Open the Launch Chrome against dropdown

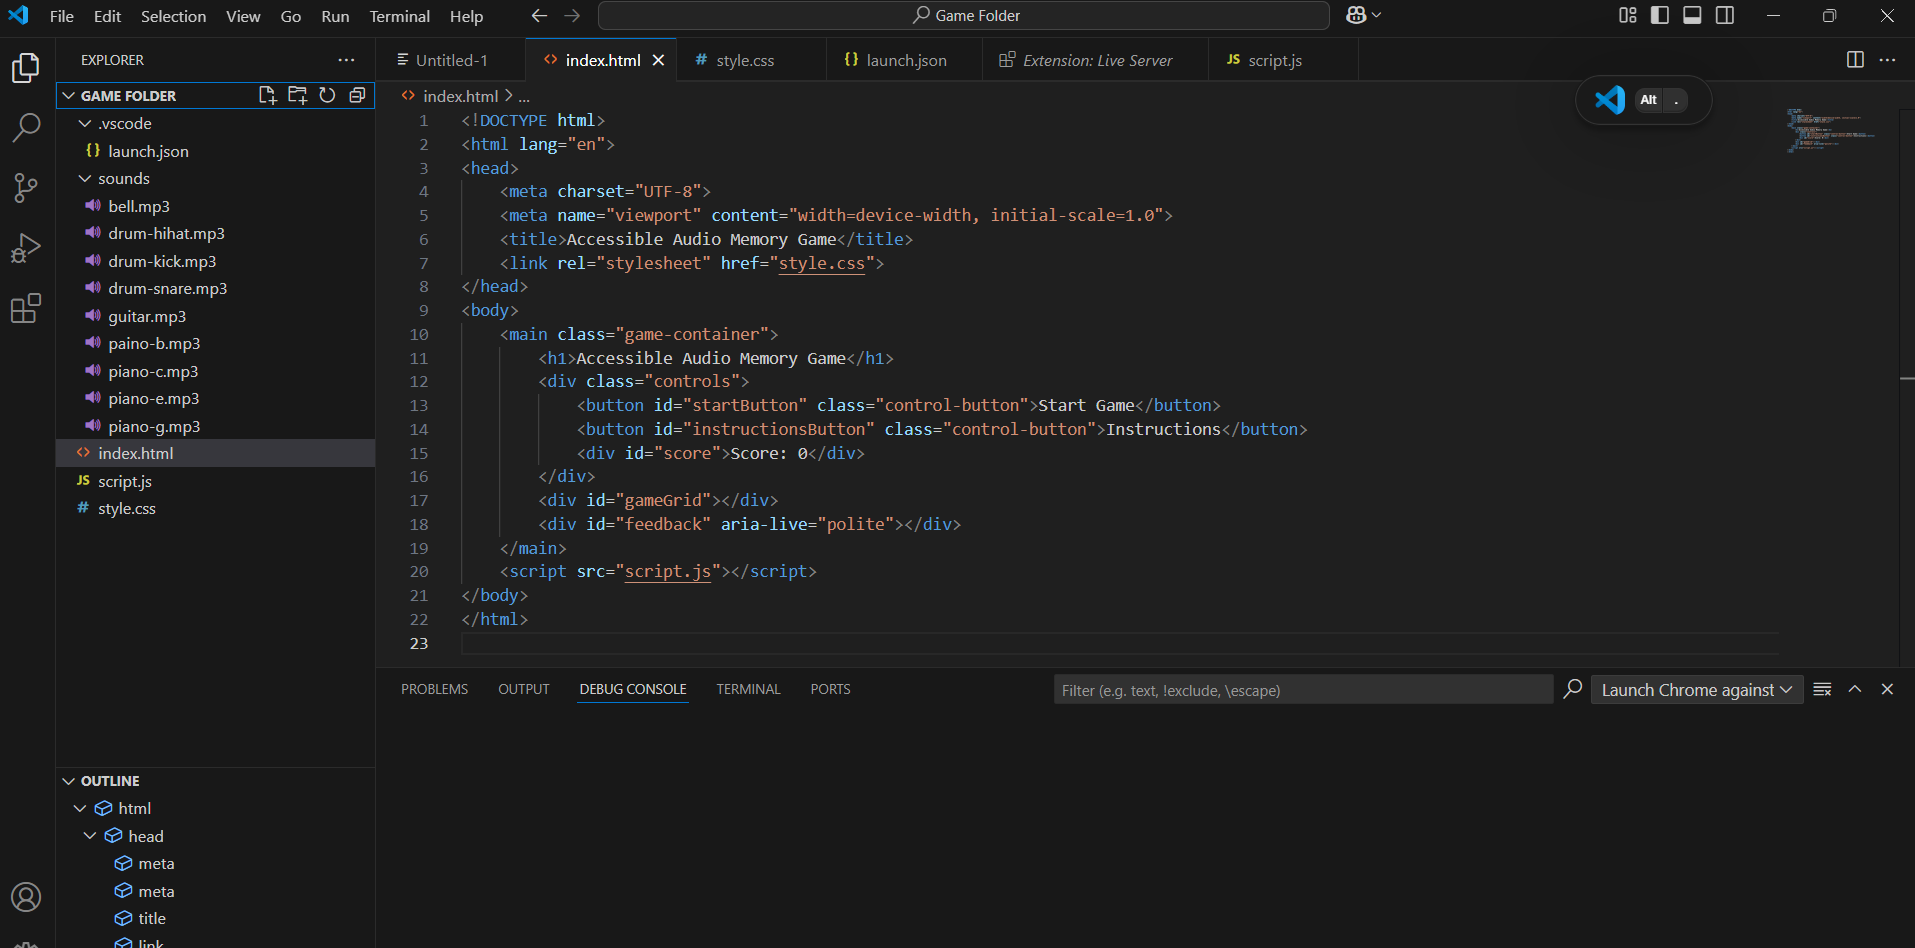click(x=1696, y=690)
